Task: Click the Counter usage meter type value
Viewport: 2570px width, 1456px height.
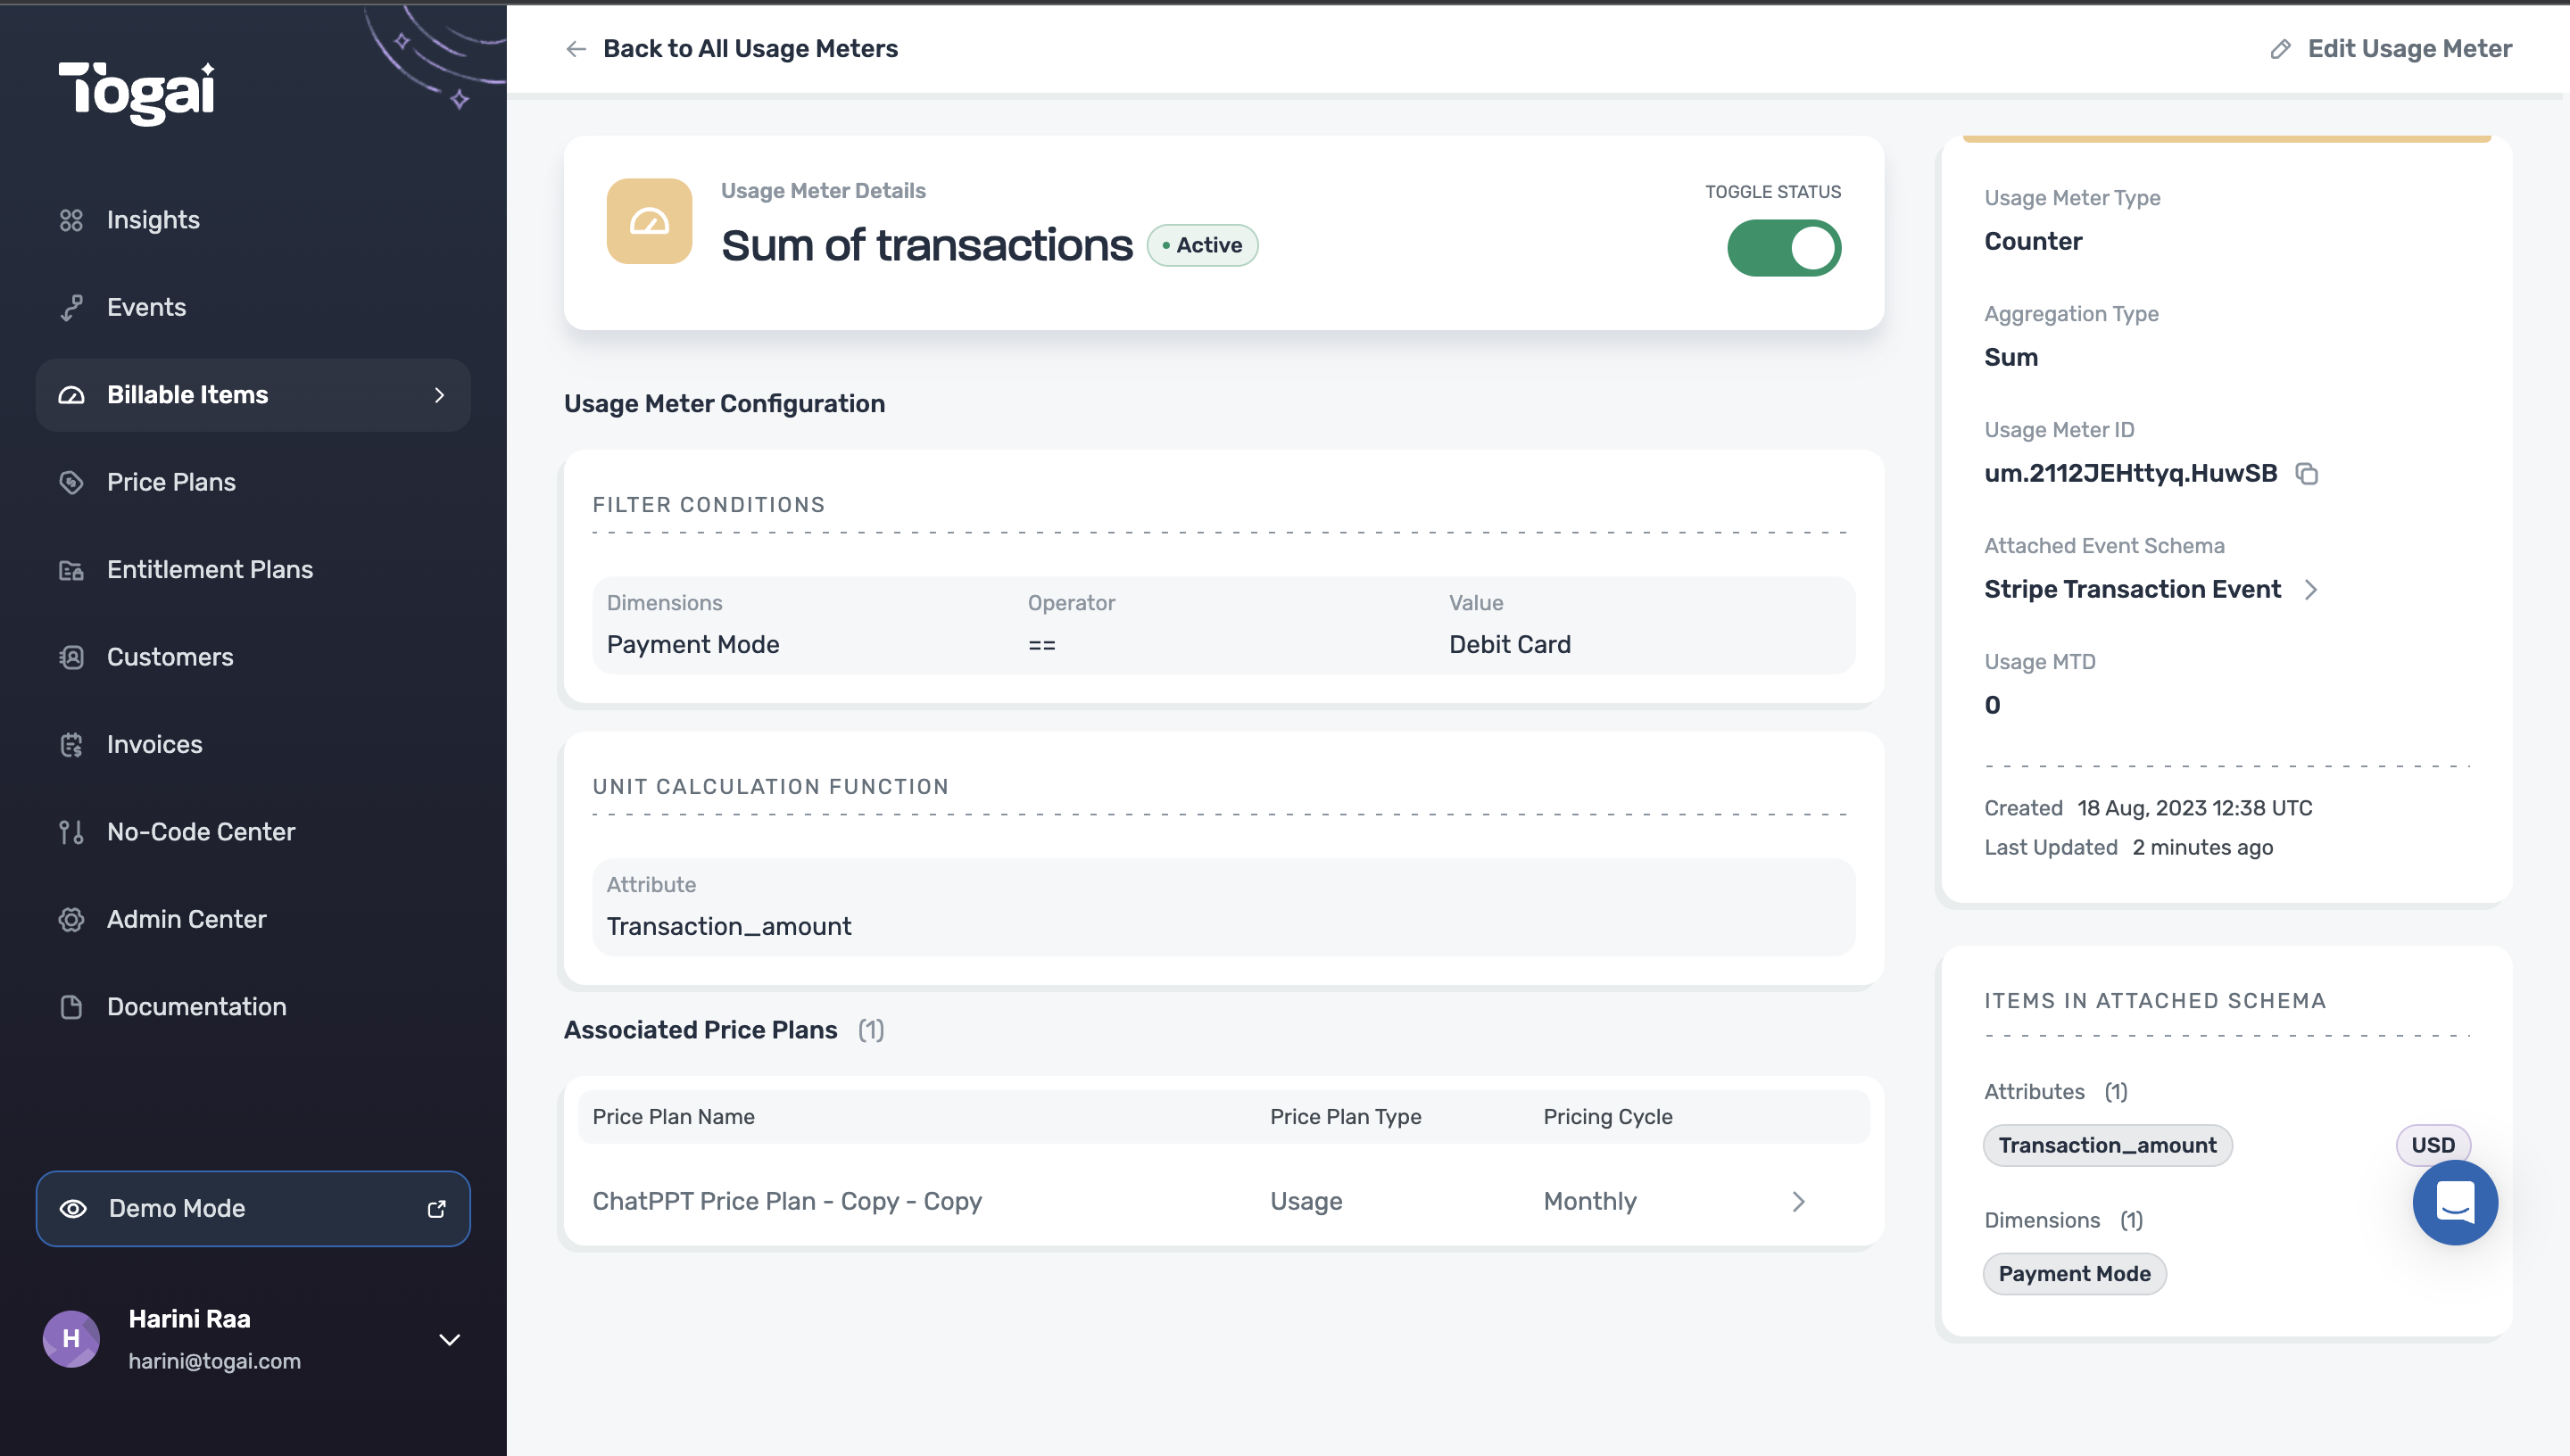Action: pyautogui.click(x=2033, y=242)
